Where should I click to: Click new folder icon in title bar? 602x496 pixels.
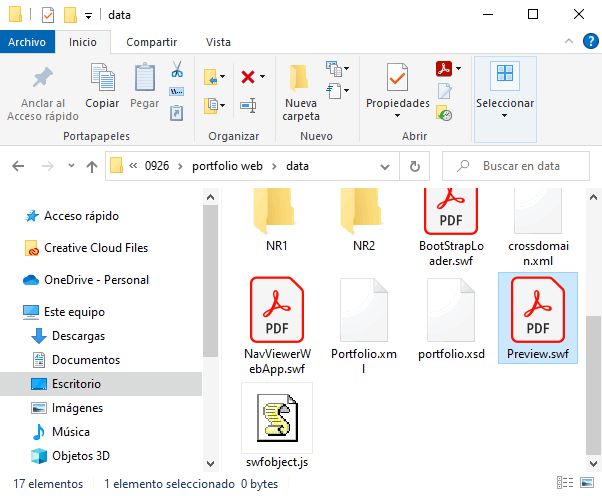(70, 15)
